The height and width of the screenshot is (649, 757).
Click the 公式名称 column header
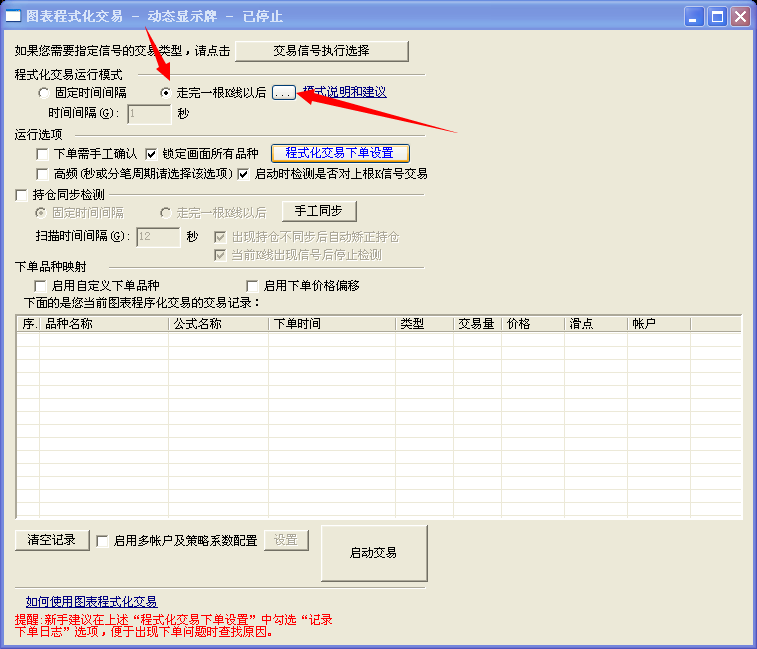click(x=218, y=324)
